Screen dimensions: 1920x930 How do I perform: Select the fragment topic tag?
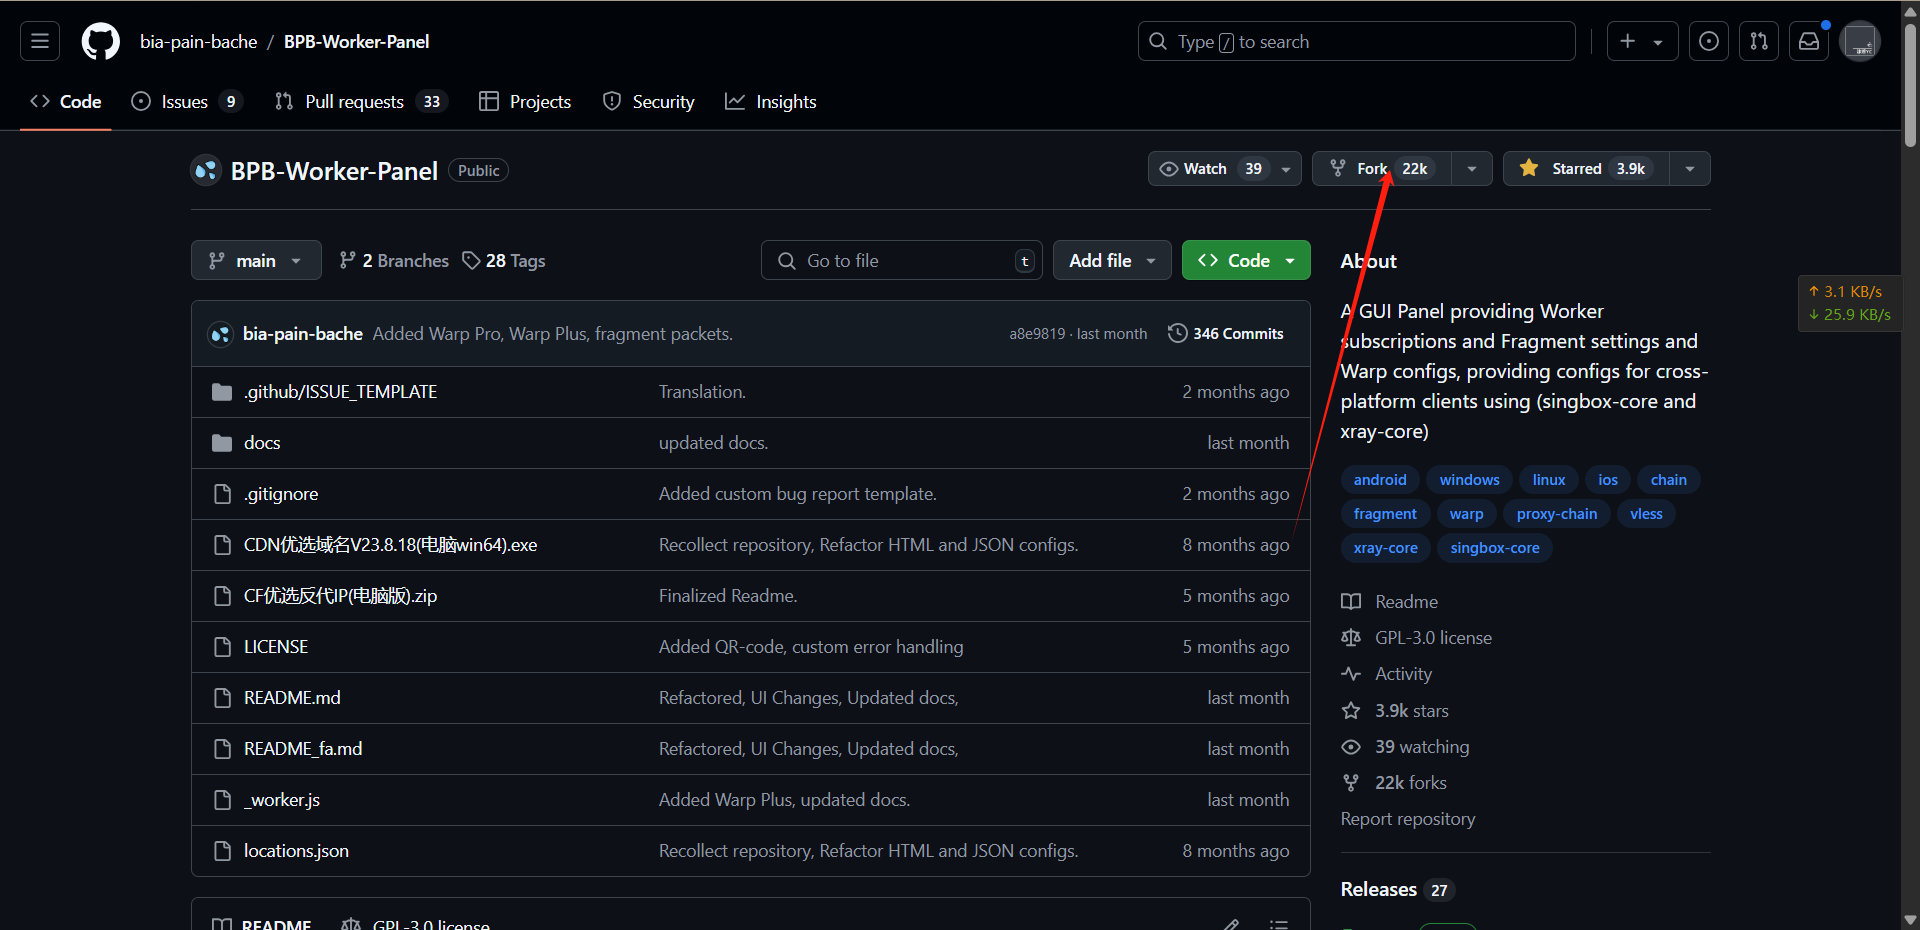[1385, 514]
